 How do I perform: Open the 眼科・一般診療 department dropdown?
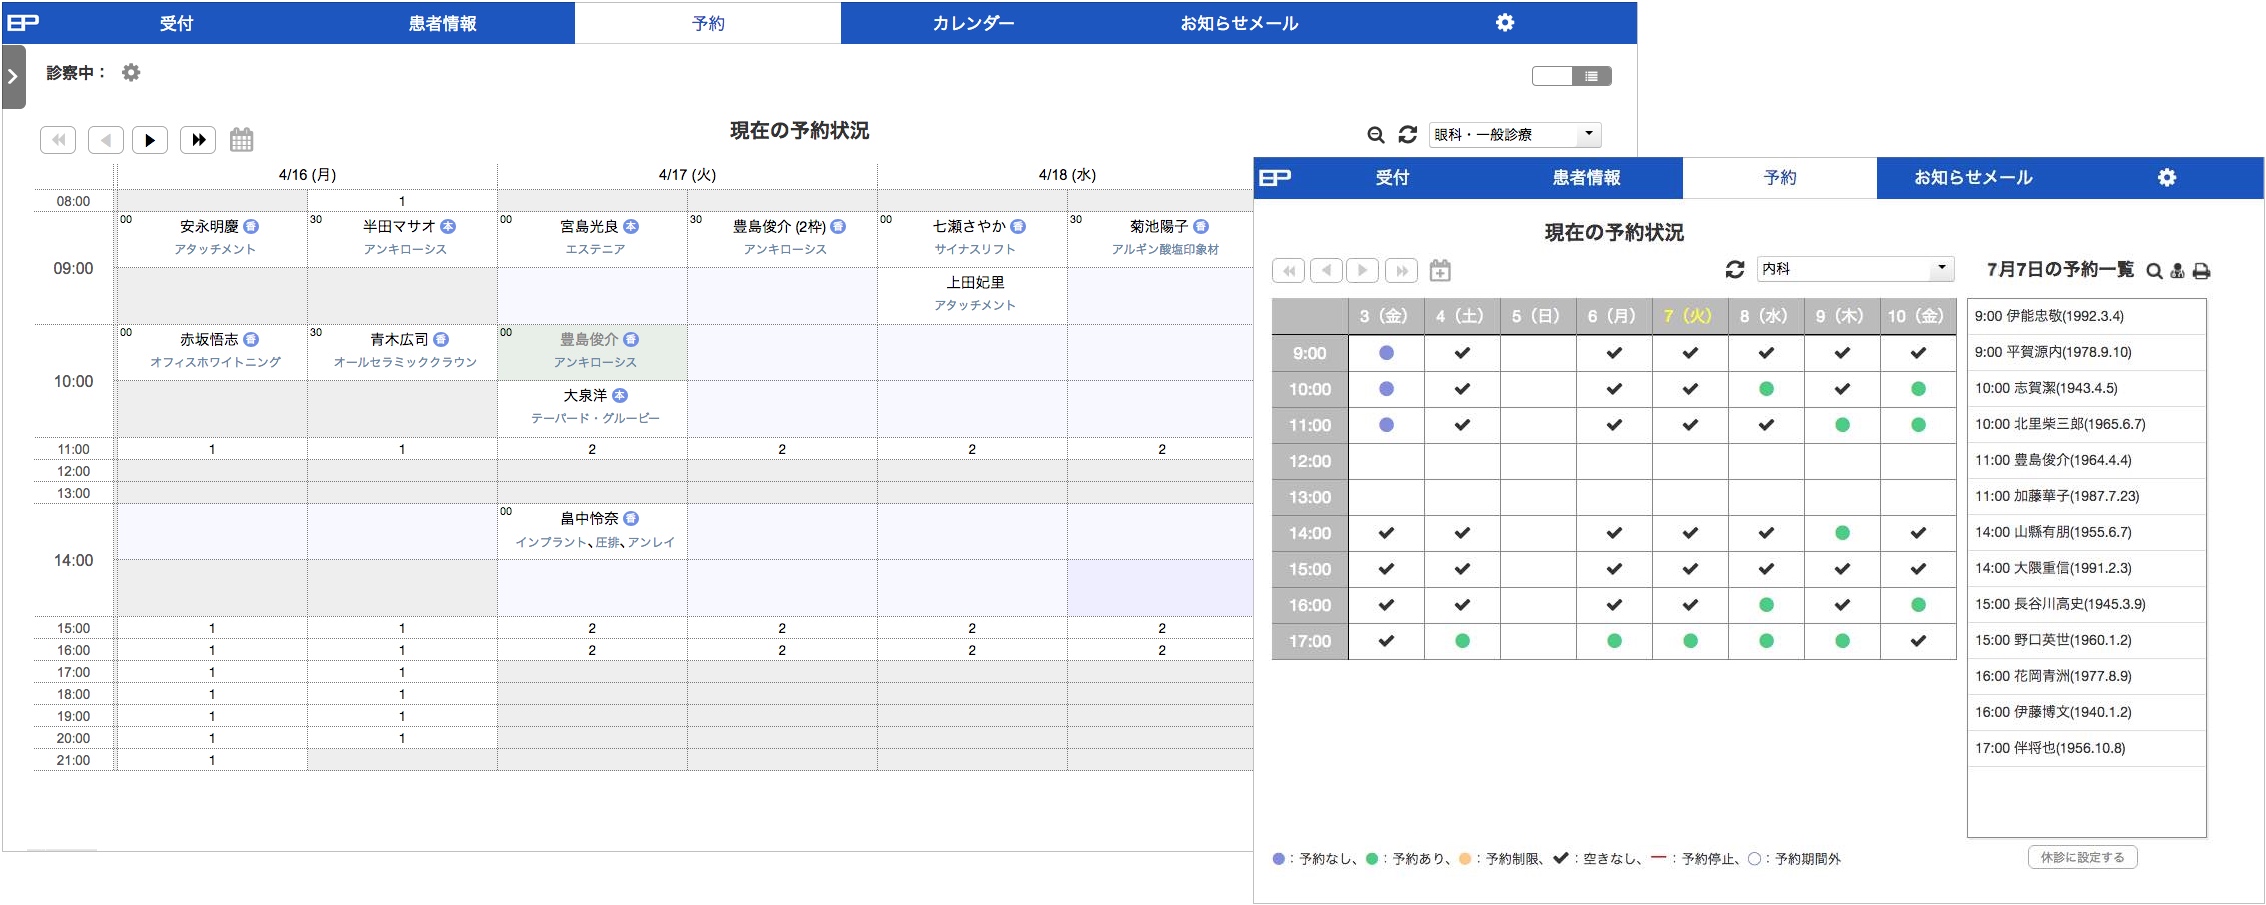(x=1515, y=134)
